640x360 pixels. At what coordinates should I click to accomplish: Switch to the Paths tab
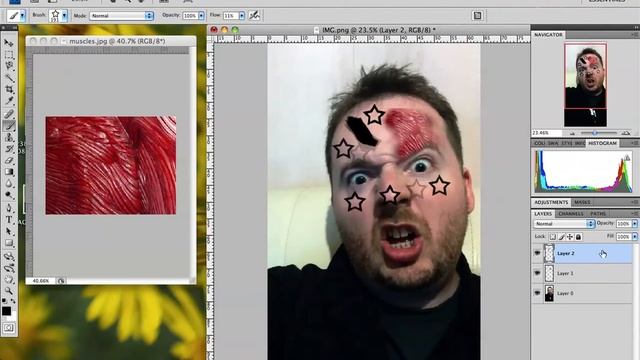[x=598, y=213]
